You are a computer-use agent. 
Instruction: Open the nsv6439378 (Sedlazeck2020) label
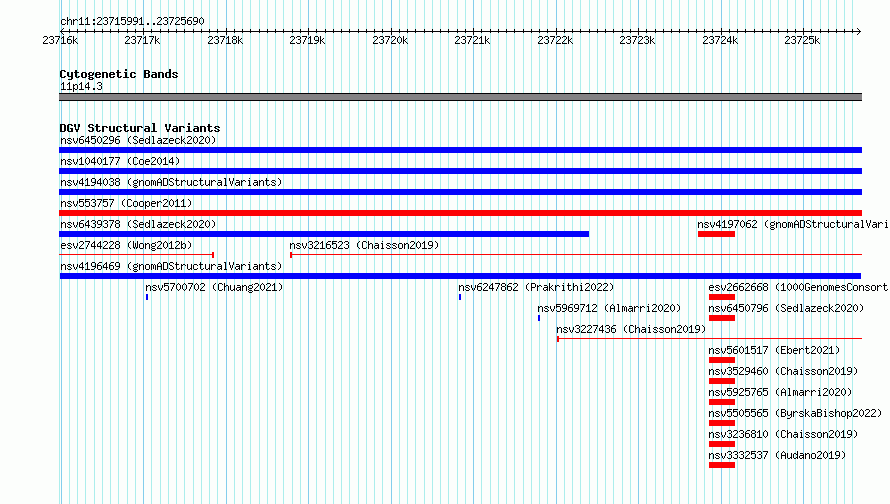pos(138,224)
